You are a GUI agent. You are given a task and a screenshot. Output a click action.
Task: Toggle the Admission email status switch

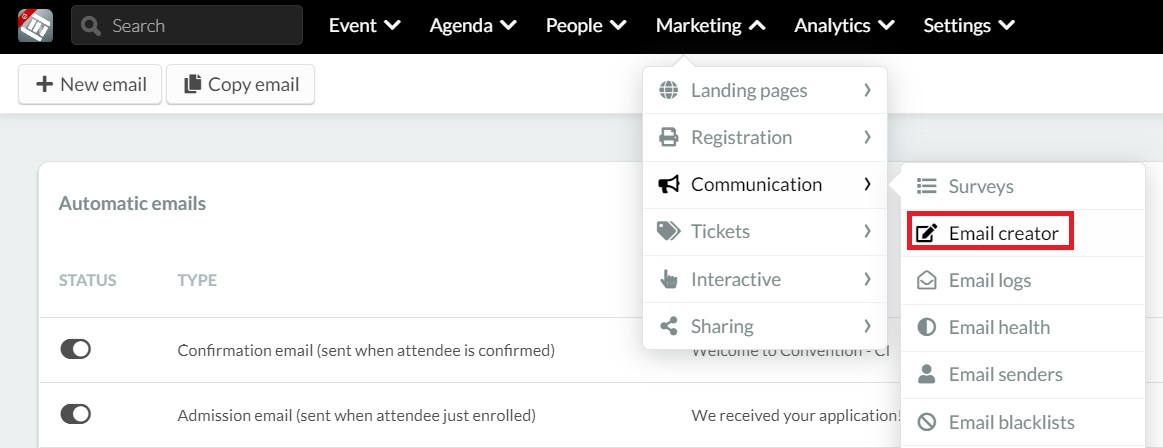coord(76,414)
